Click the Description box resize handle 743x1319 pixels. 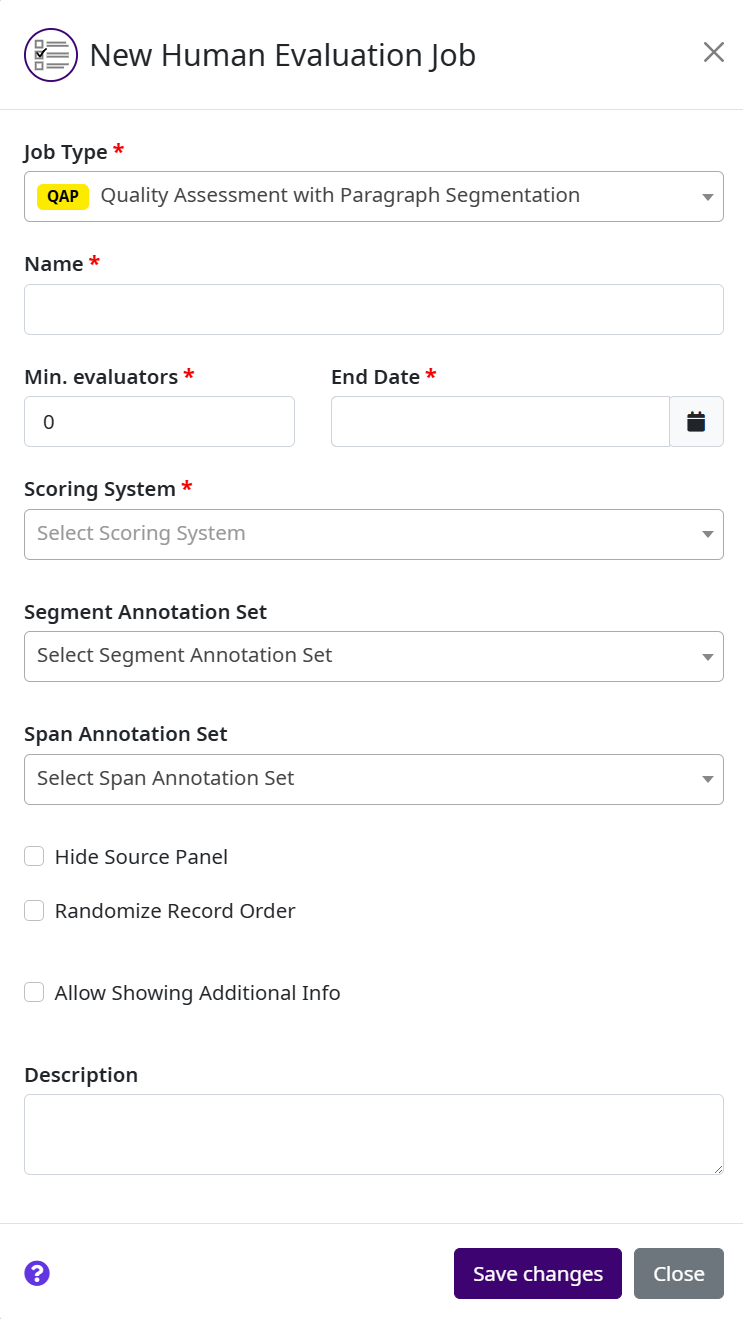coord(717,1168)
